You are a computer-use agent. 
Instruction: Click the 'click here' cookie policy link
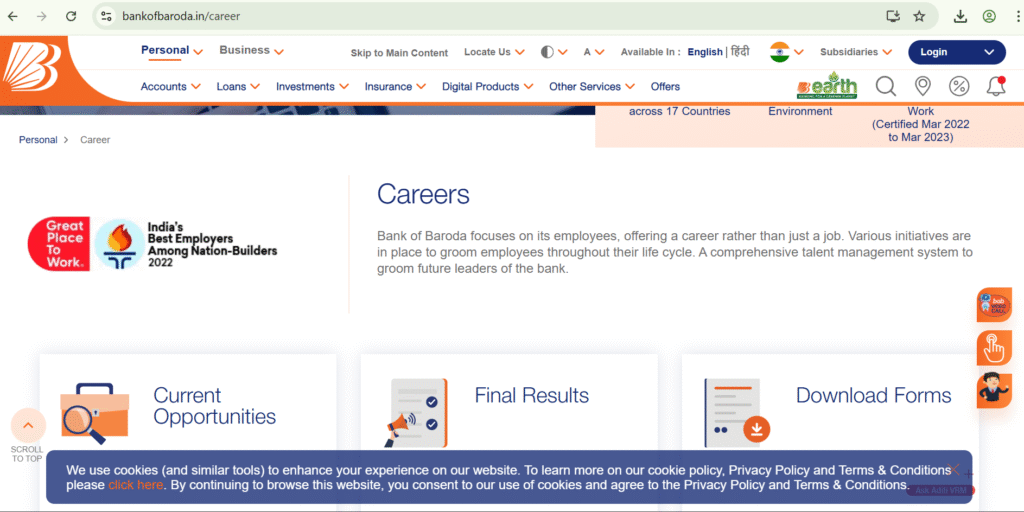click(135, 485)
